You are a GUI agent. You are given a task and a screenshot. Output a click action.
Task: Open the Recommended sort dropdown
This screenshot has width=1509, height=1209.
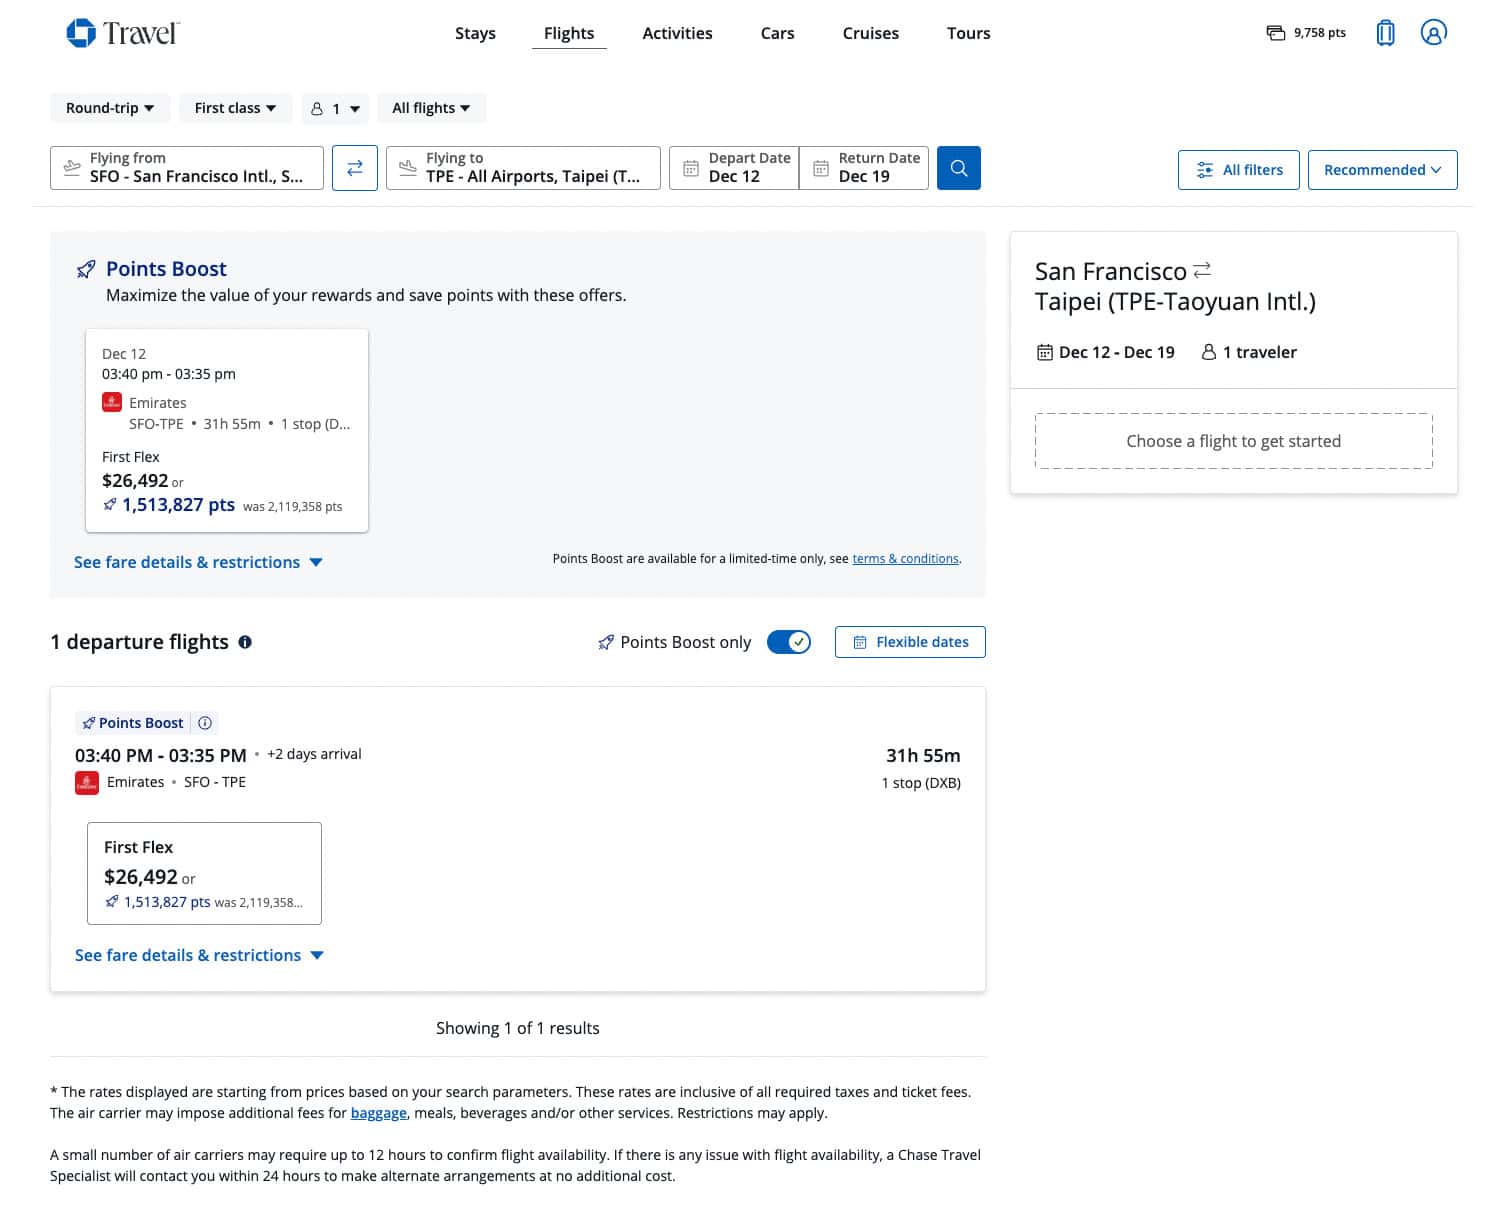pos(1382,170)
